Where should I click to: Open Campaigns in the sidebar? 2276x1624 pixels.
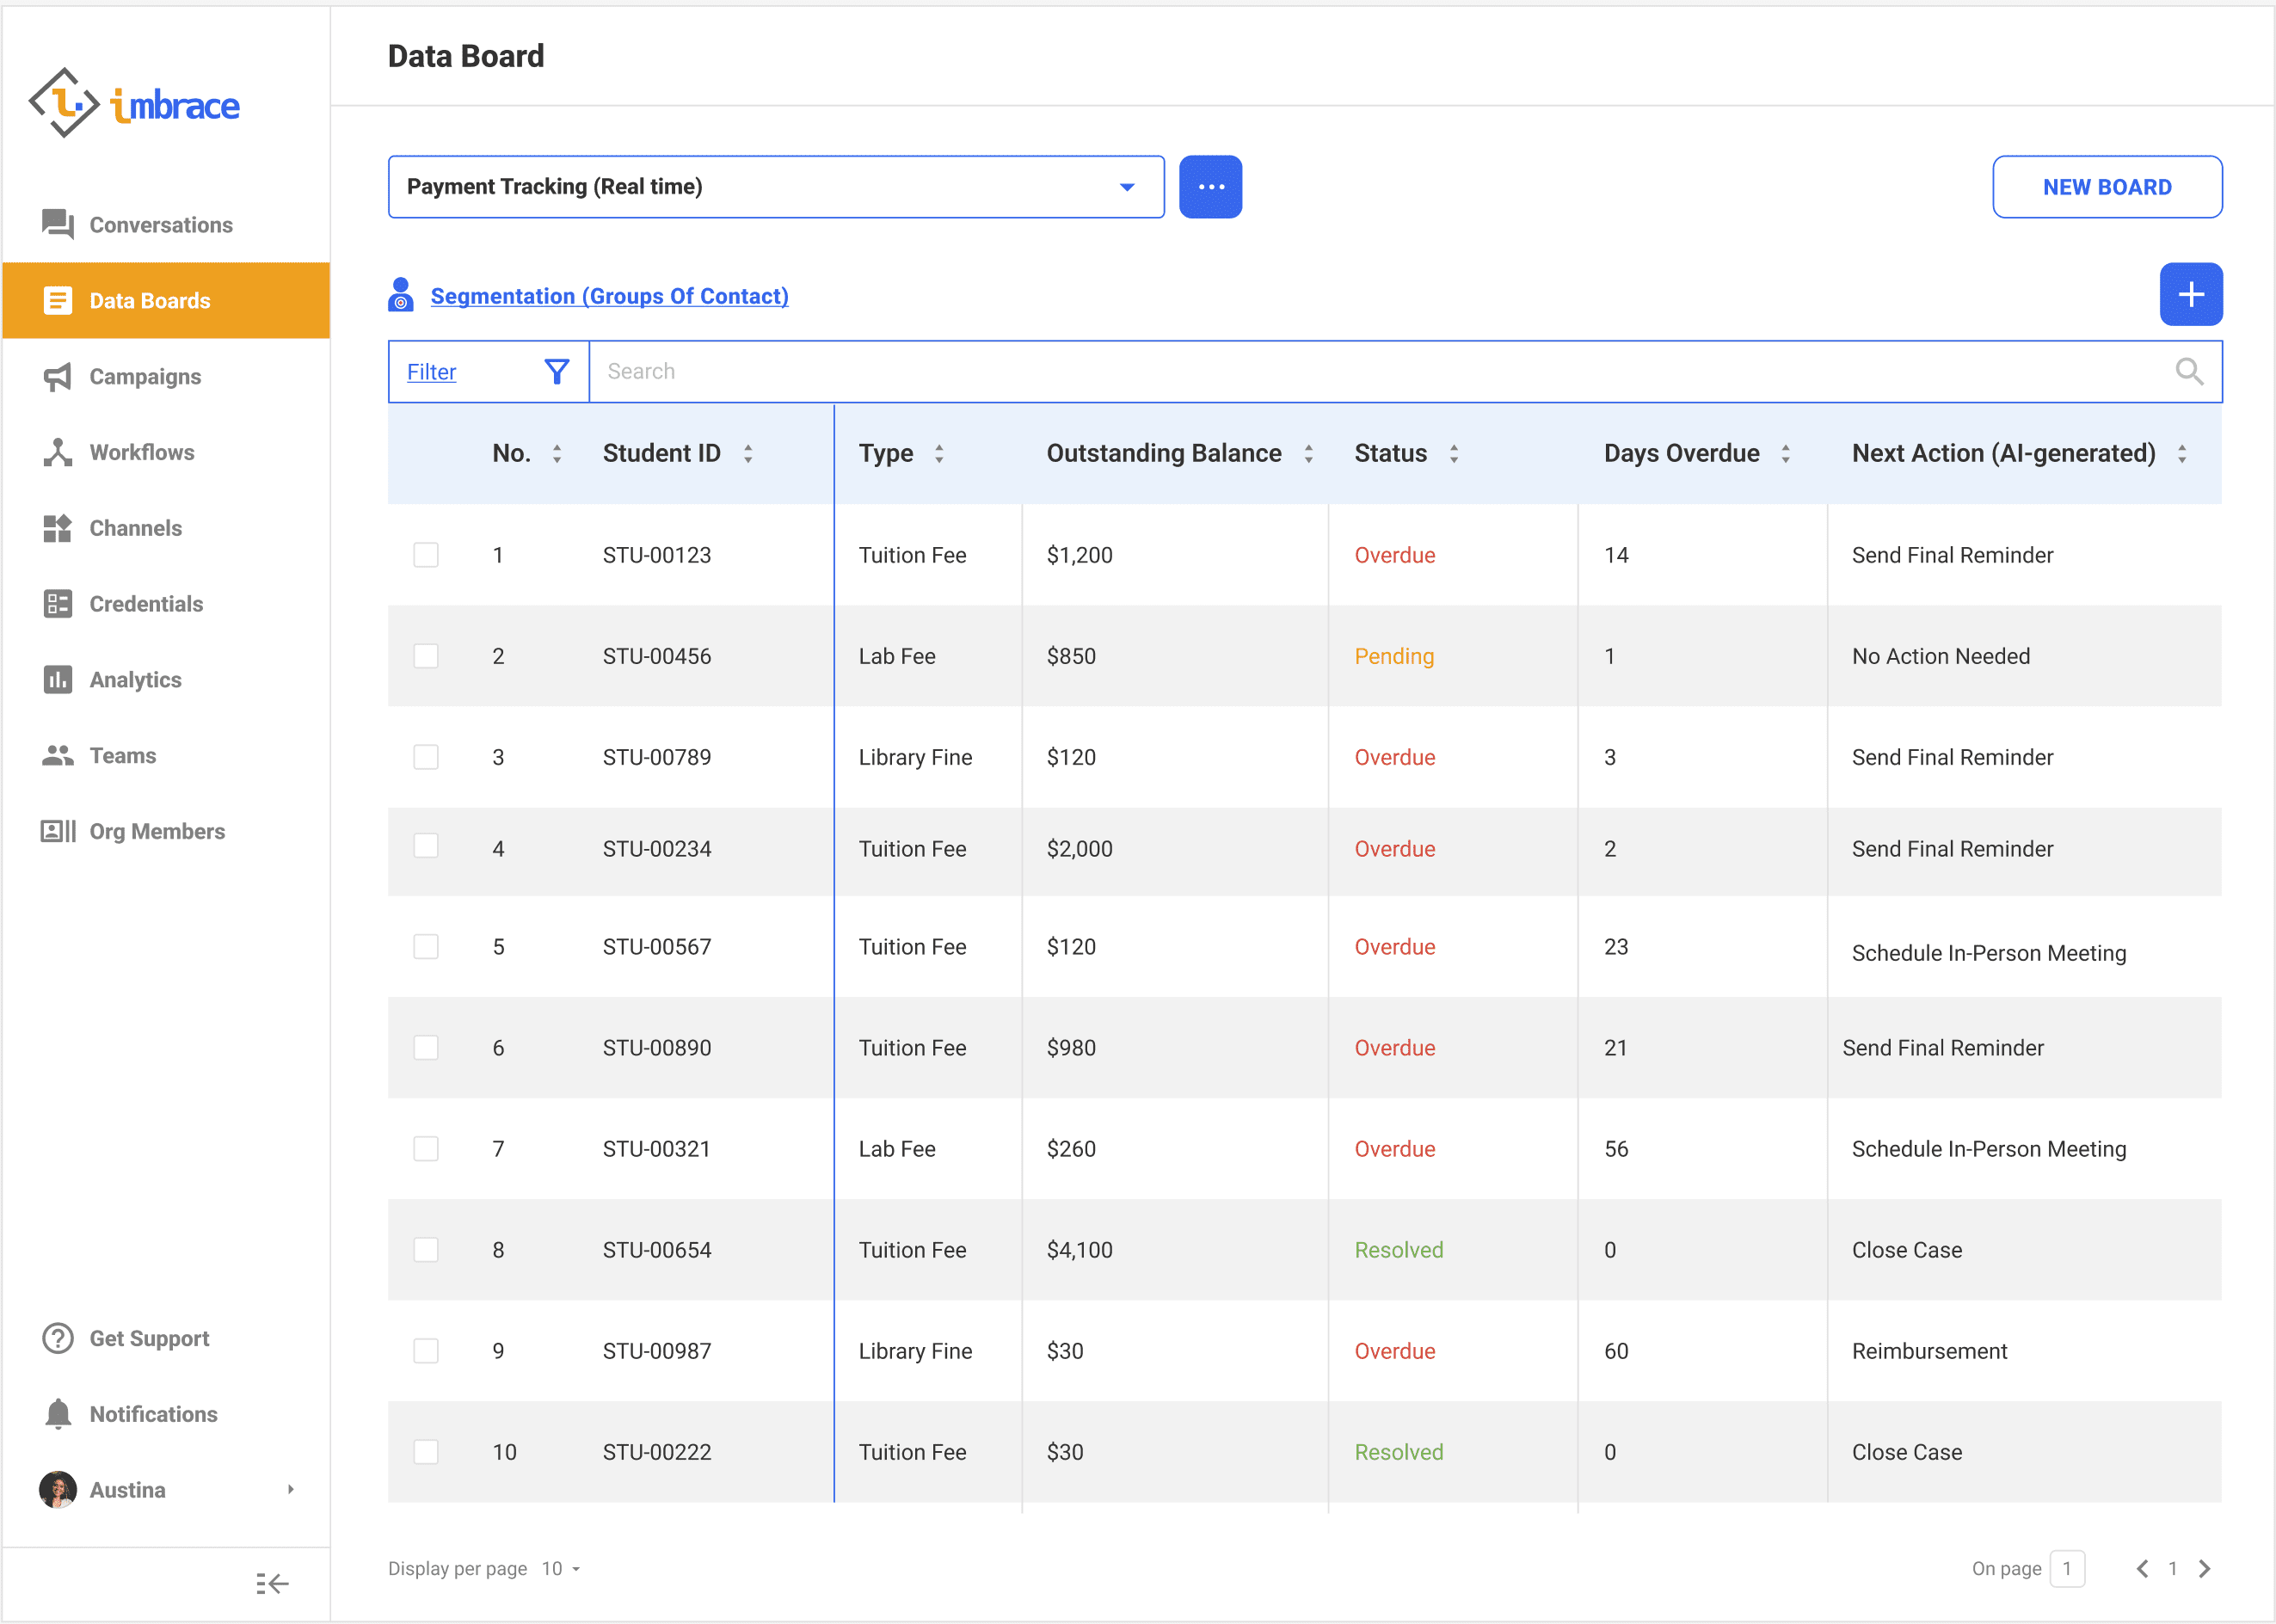[145, 377]
